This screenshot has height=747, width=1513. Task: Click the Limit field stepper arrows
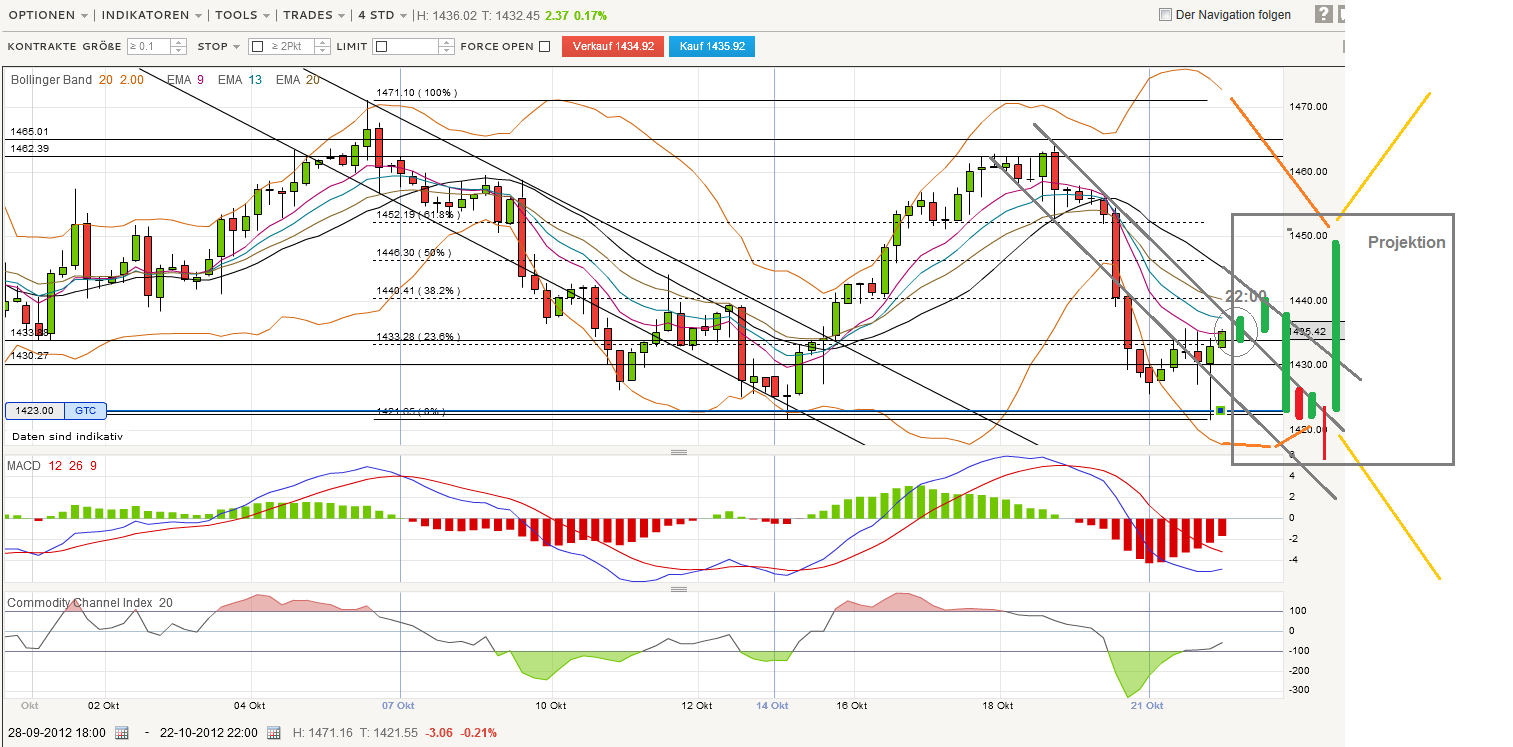pyautogui.click(x=446, y=47)
